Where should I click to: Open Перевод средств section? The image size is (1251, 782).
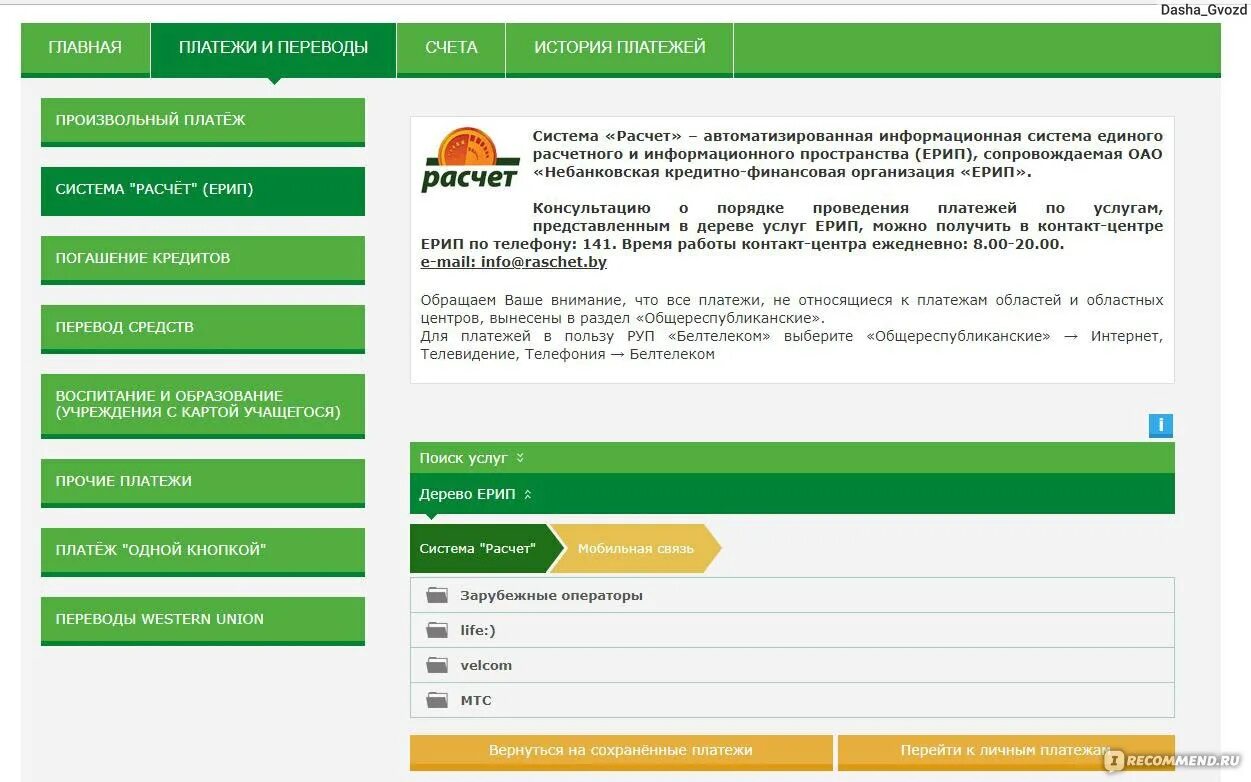pos(203,328)
